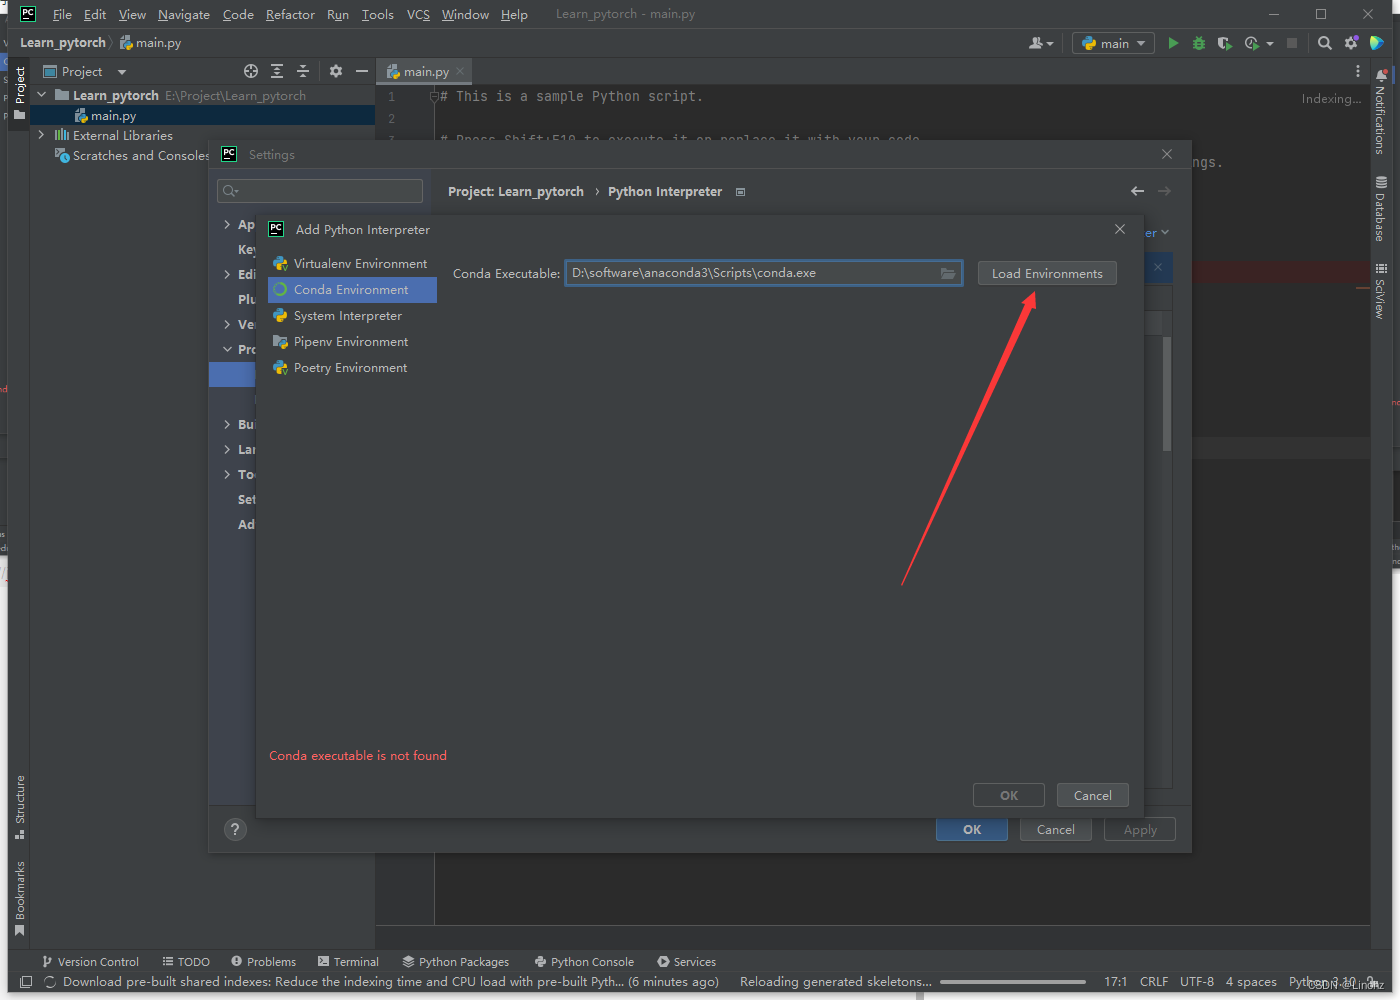
Task: Select Conda Environment interpreter type
Action: pyautogui.click(x=352, y=289)
